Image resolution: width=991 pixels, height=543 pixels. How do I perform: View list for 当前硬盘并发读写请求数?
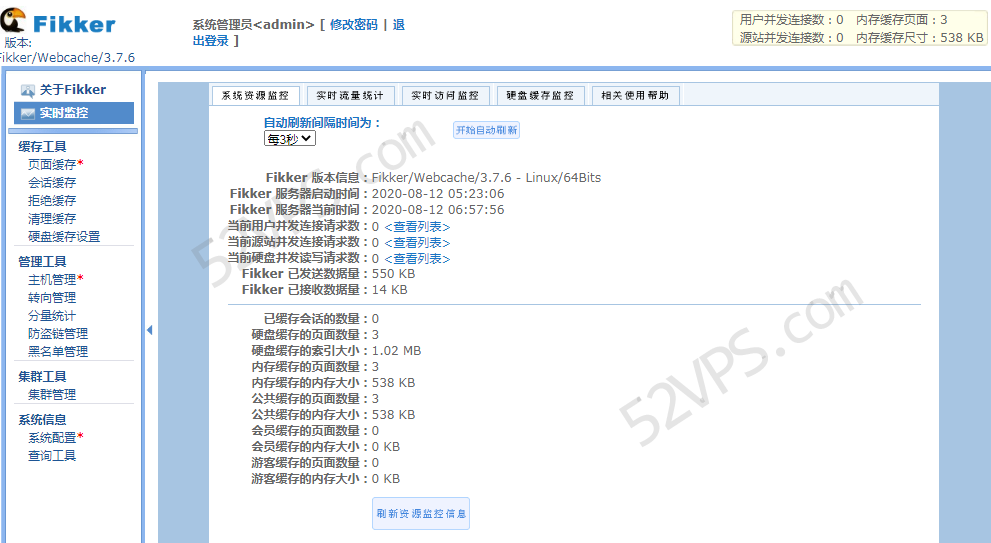[417, 259]
